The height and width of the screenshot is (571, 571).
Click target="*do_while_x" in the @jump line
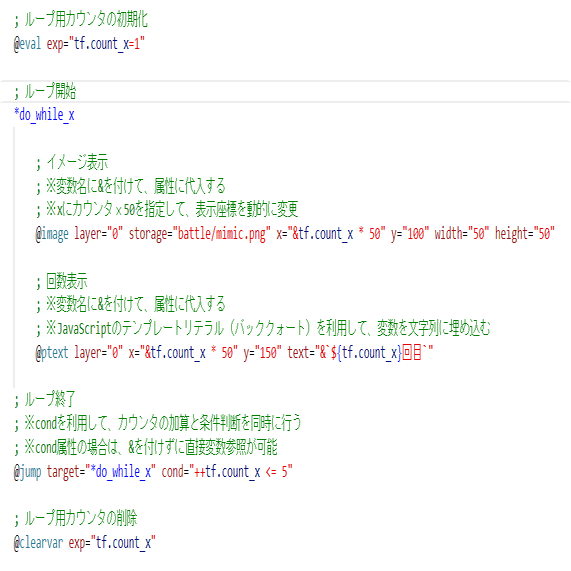click(101, 472)
